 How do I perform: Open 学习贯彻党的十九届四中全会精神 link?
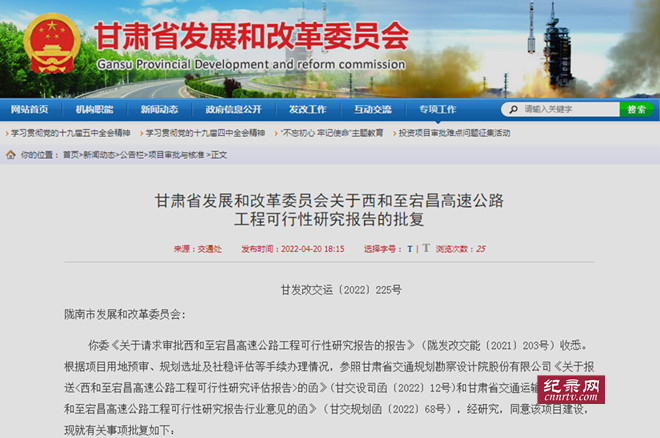(x=205, y=133)
